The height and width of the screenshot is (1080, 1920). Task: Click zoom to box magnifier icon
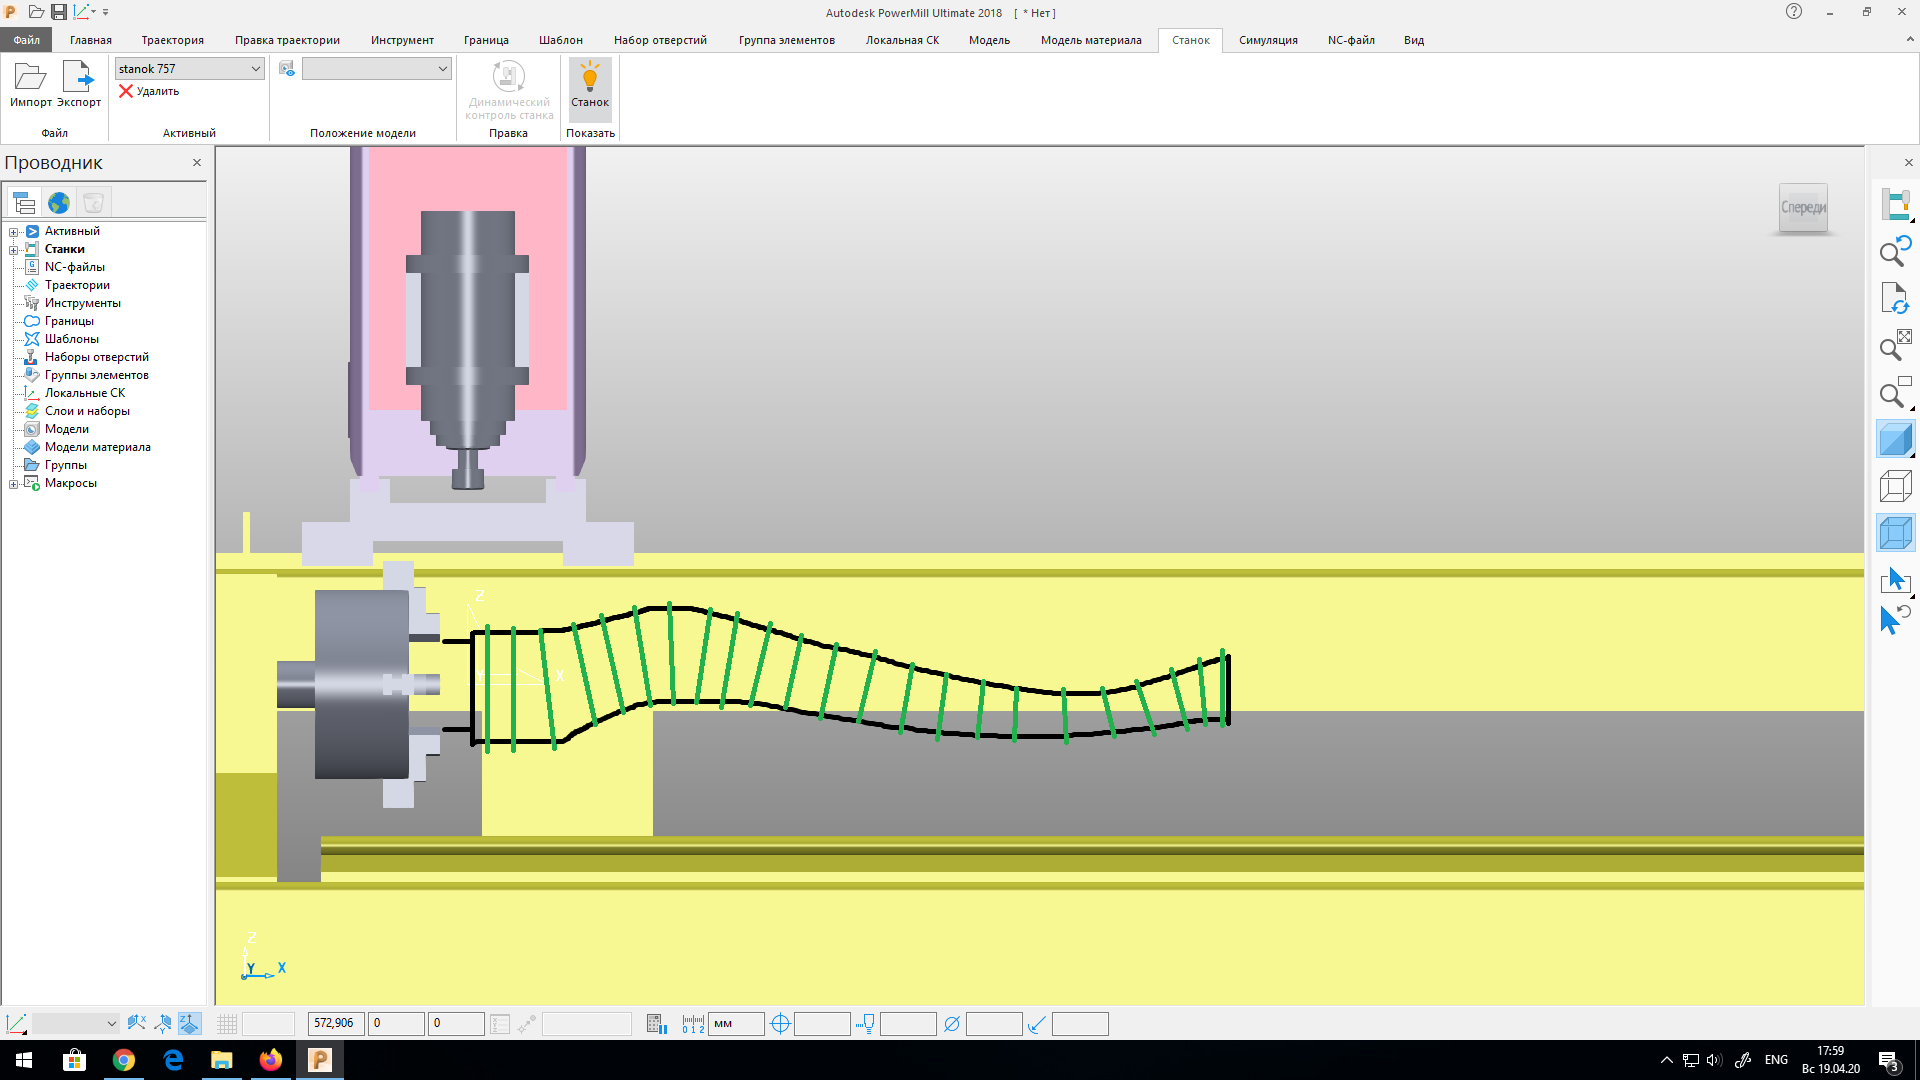1895,393
